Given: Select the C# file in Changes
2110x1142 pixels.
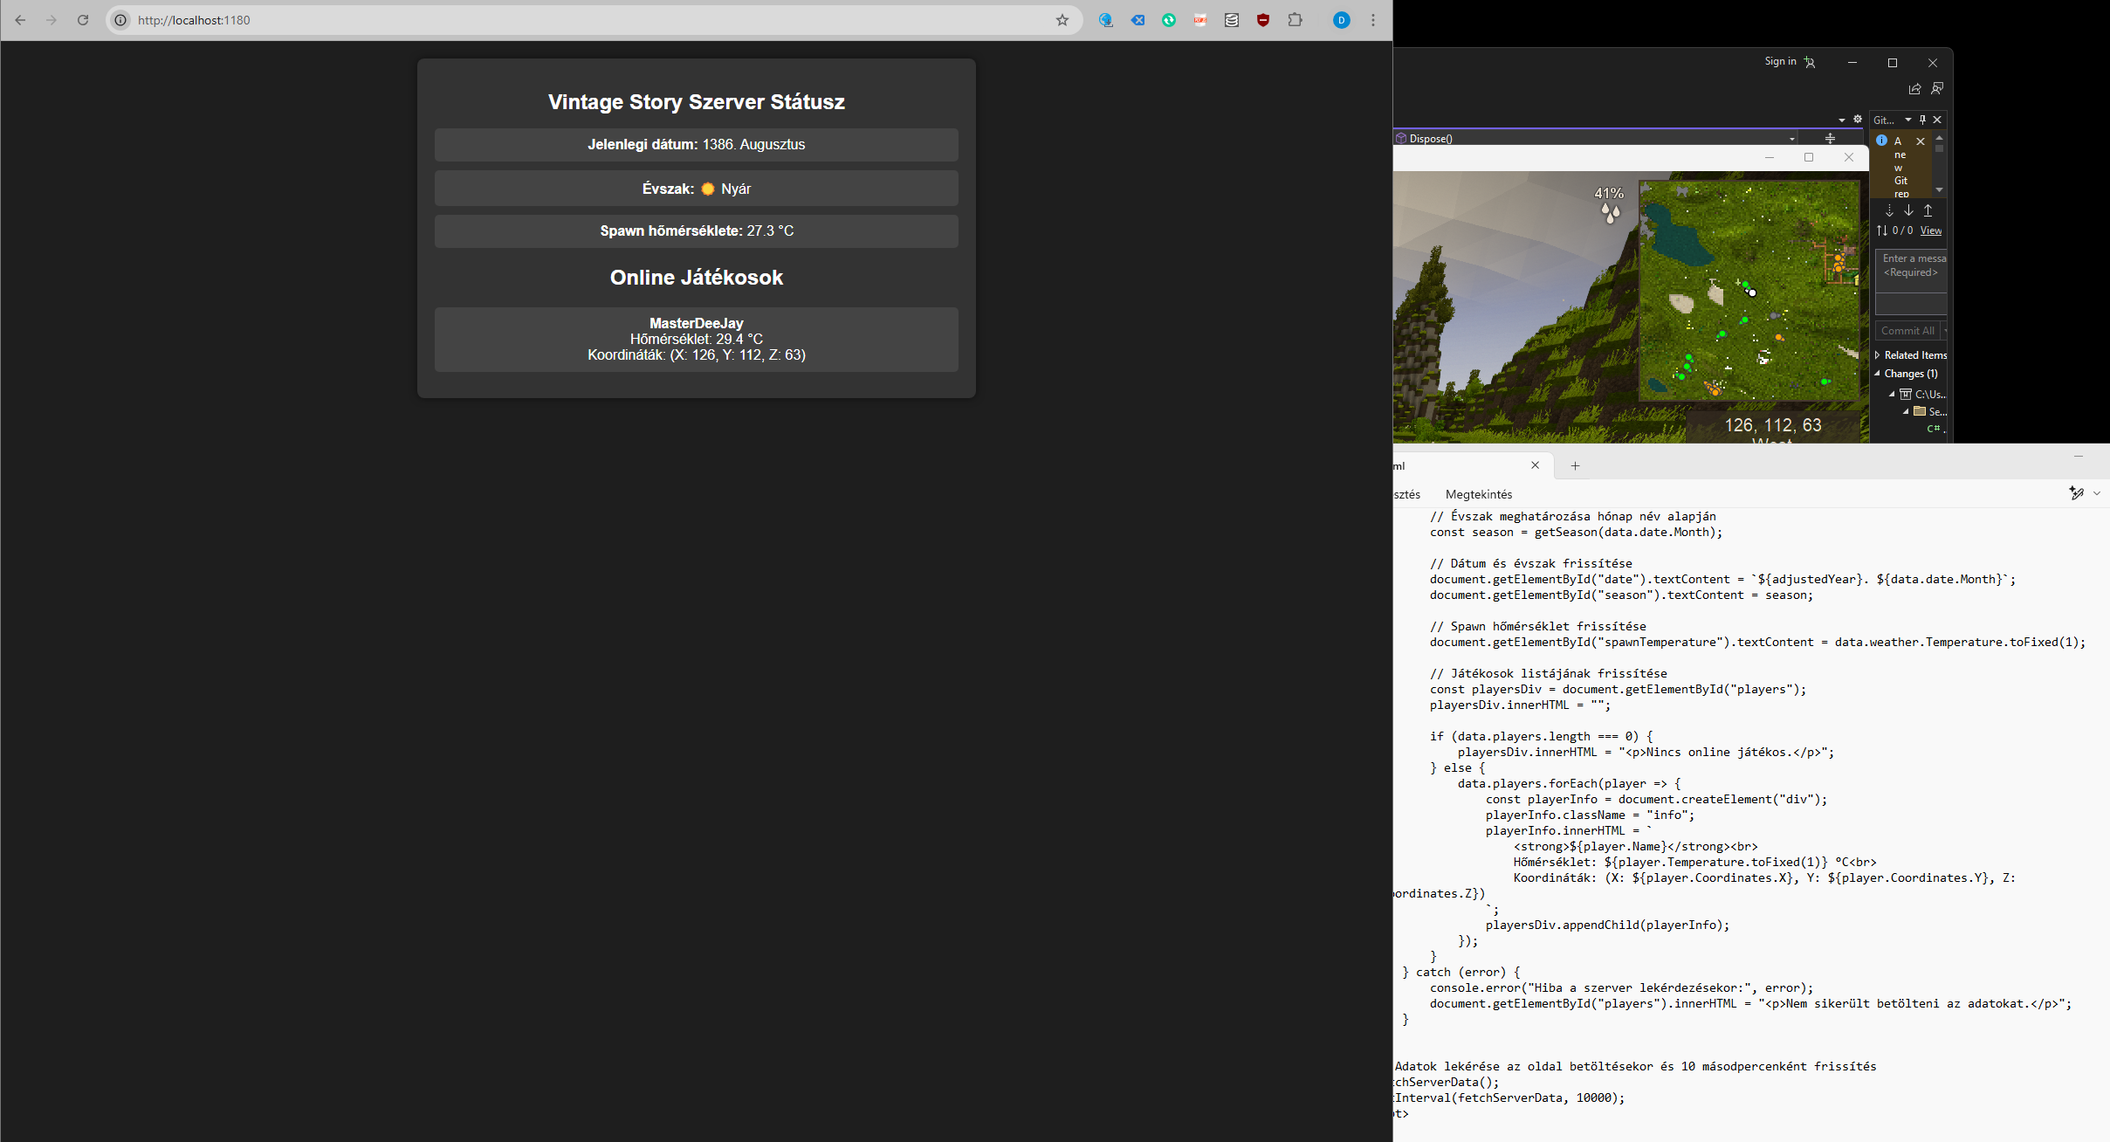Looking at the screenshot, I should coord(1935,429).
